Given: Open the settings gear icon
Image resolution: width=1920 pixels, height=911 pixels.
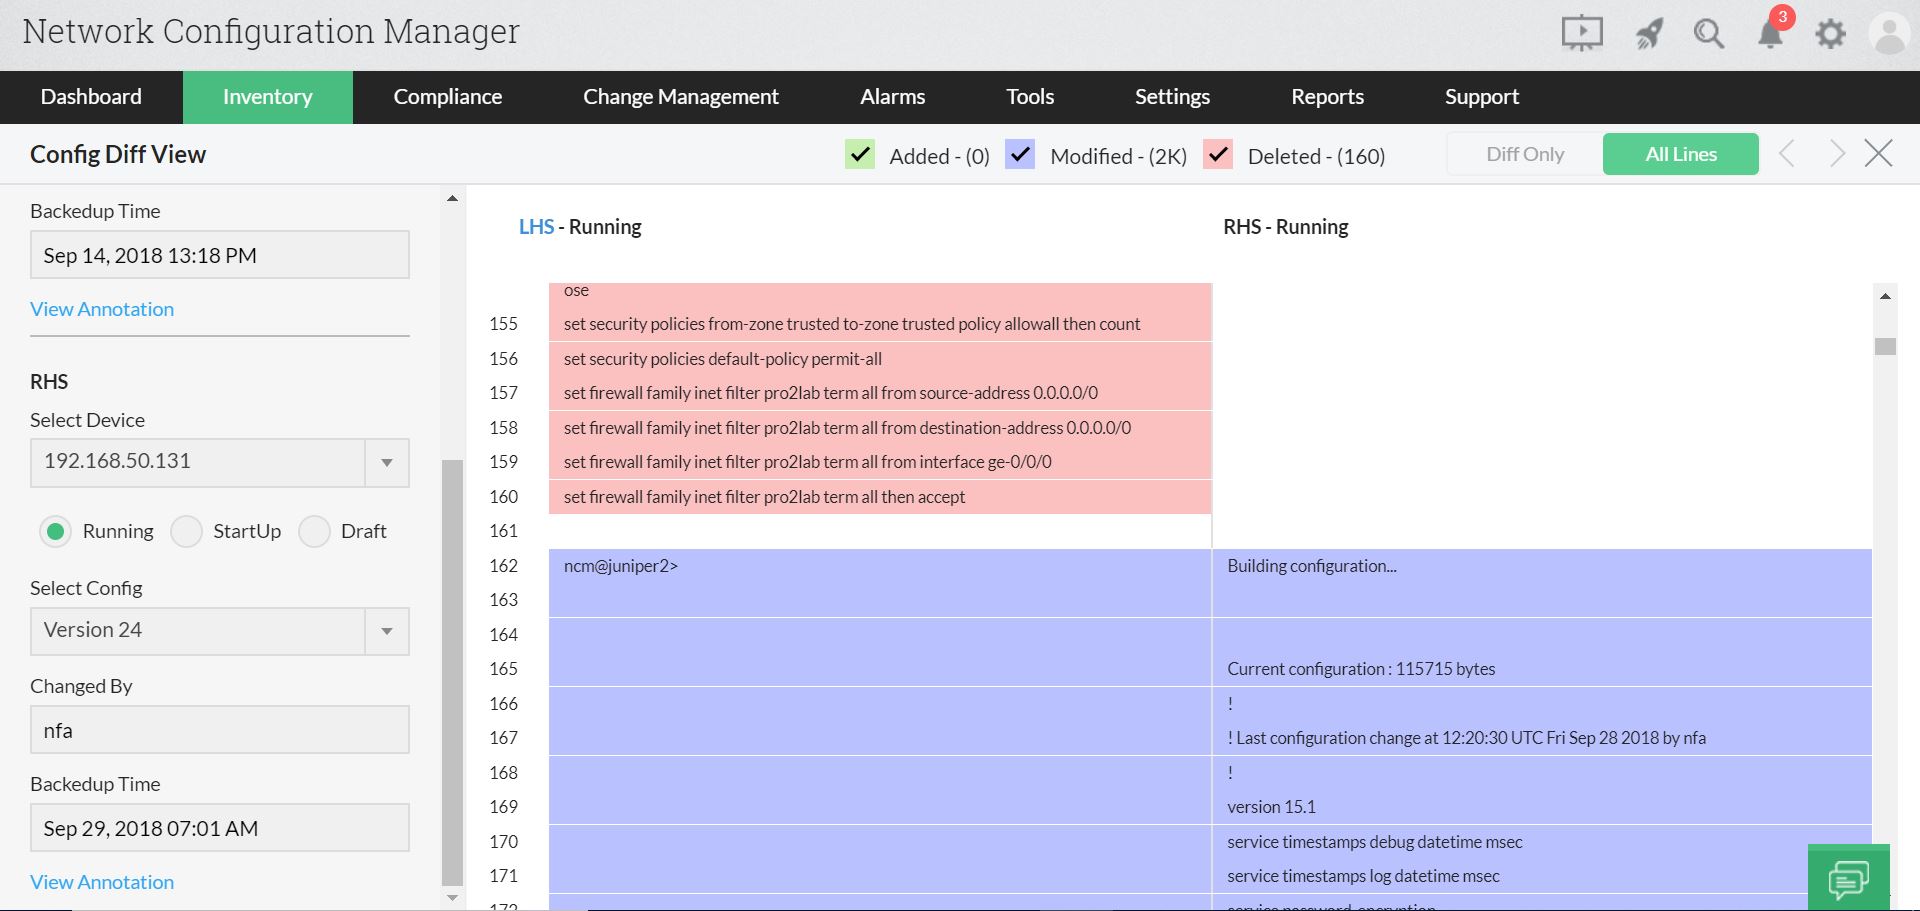Looking at the screenshot, I should (x=1831, y=33).
